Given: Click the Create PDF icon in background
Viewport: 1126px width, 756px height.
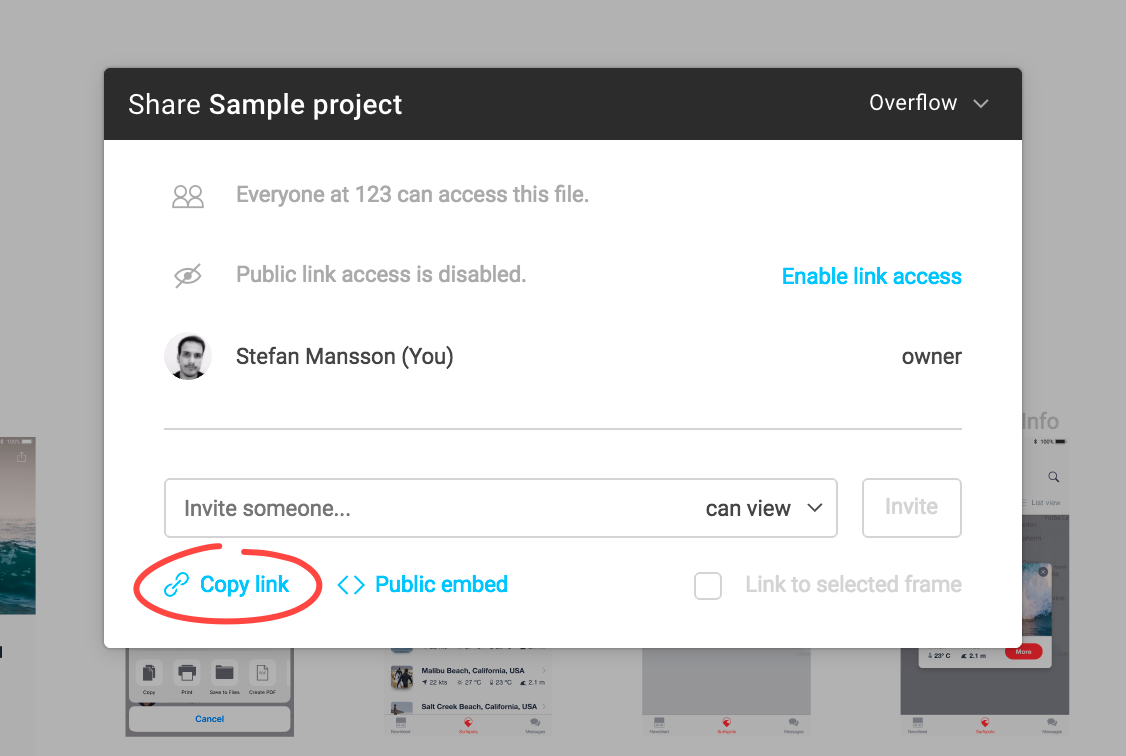Looking at the screenshot, I should click(x=262, y=671).
